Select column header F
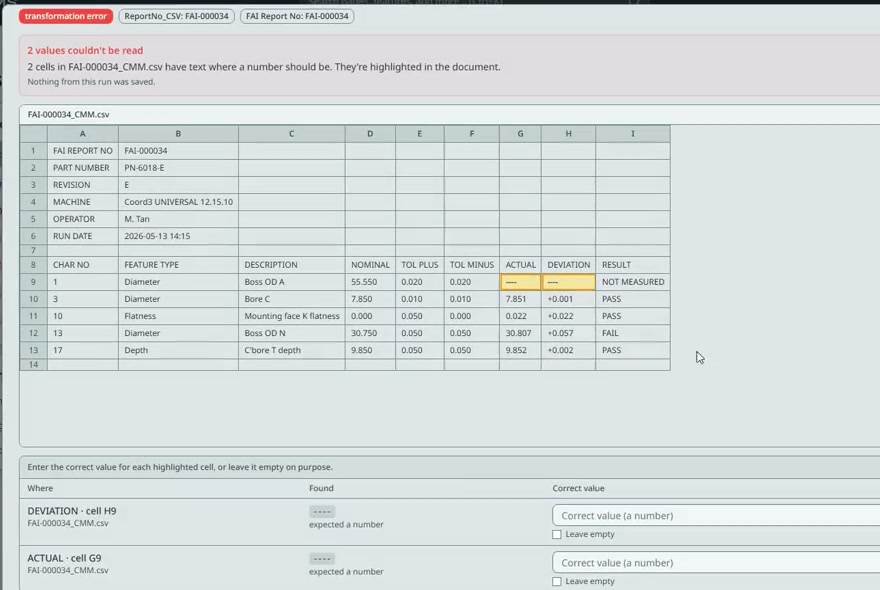This screenshot has height=590, width=880. click(x=471, y=134)
